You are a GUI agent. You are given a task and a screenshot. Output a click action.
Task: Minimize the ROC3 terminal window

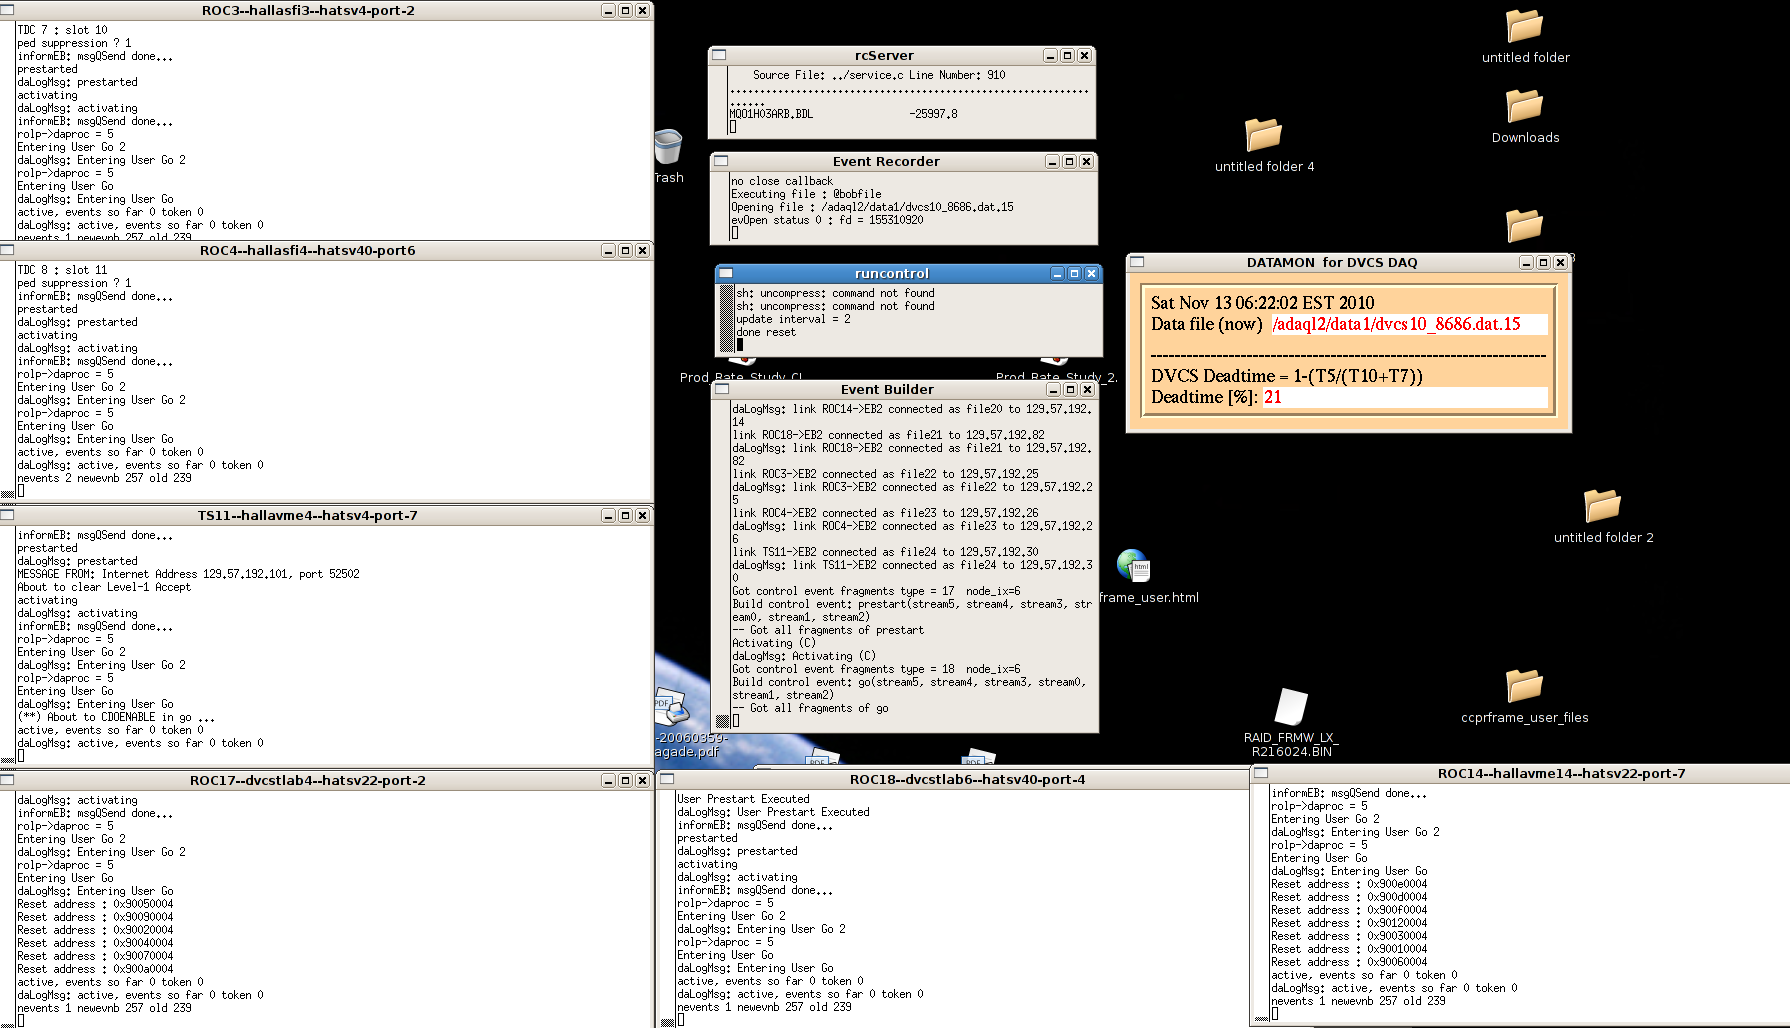[608, 11]
